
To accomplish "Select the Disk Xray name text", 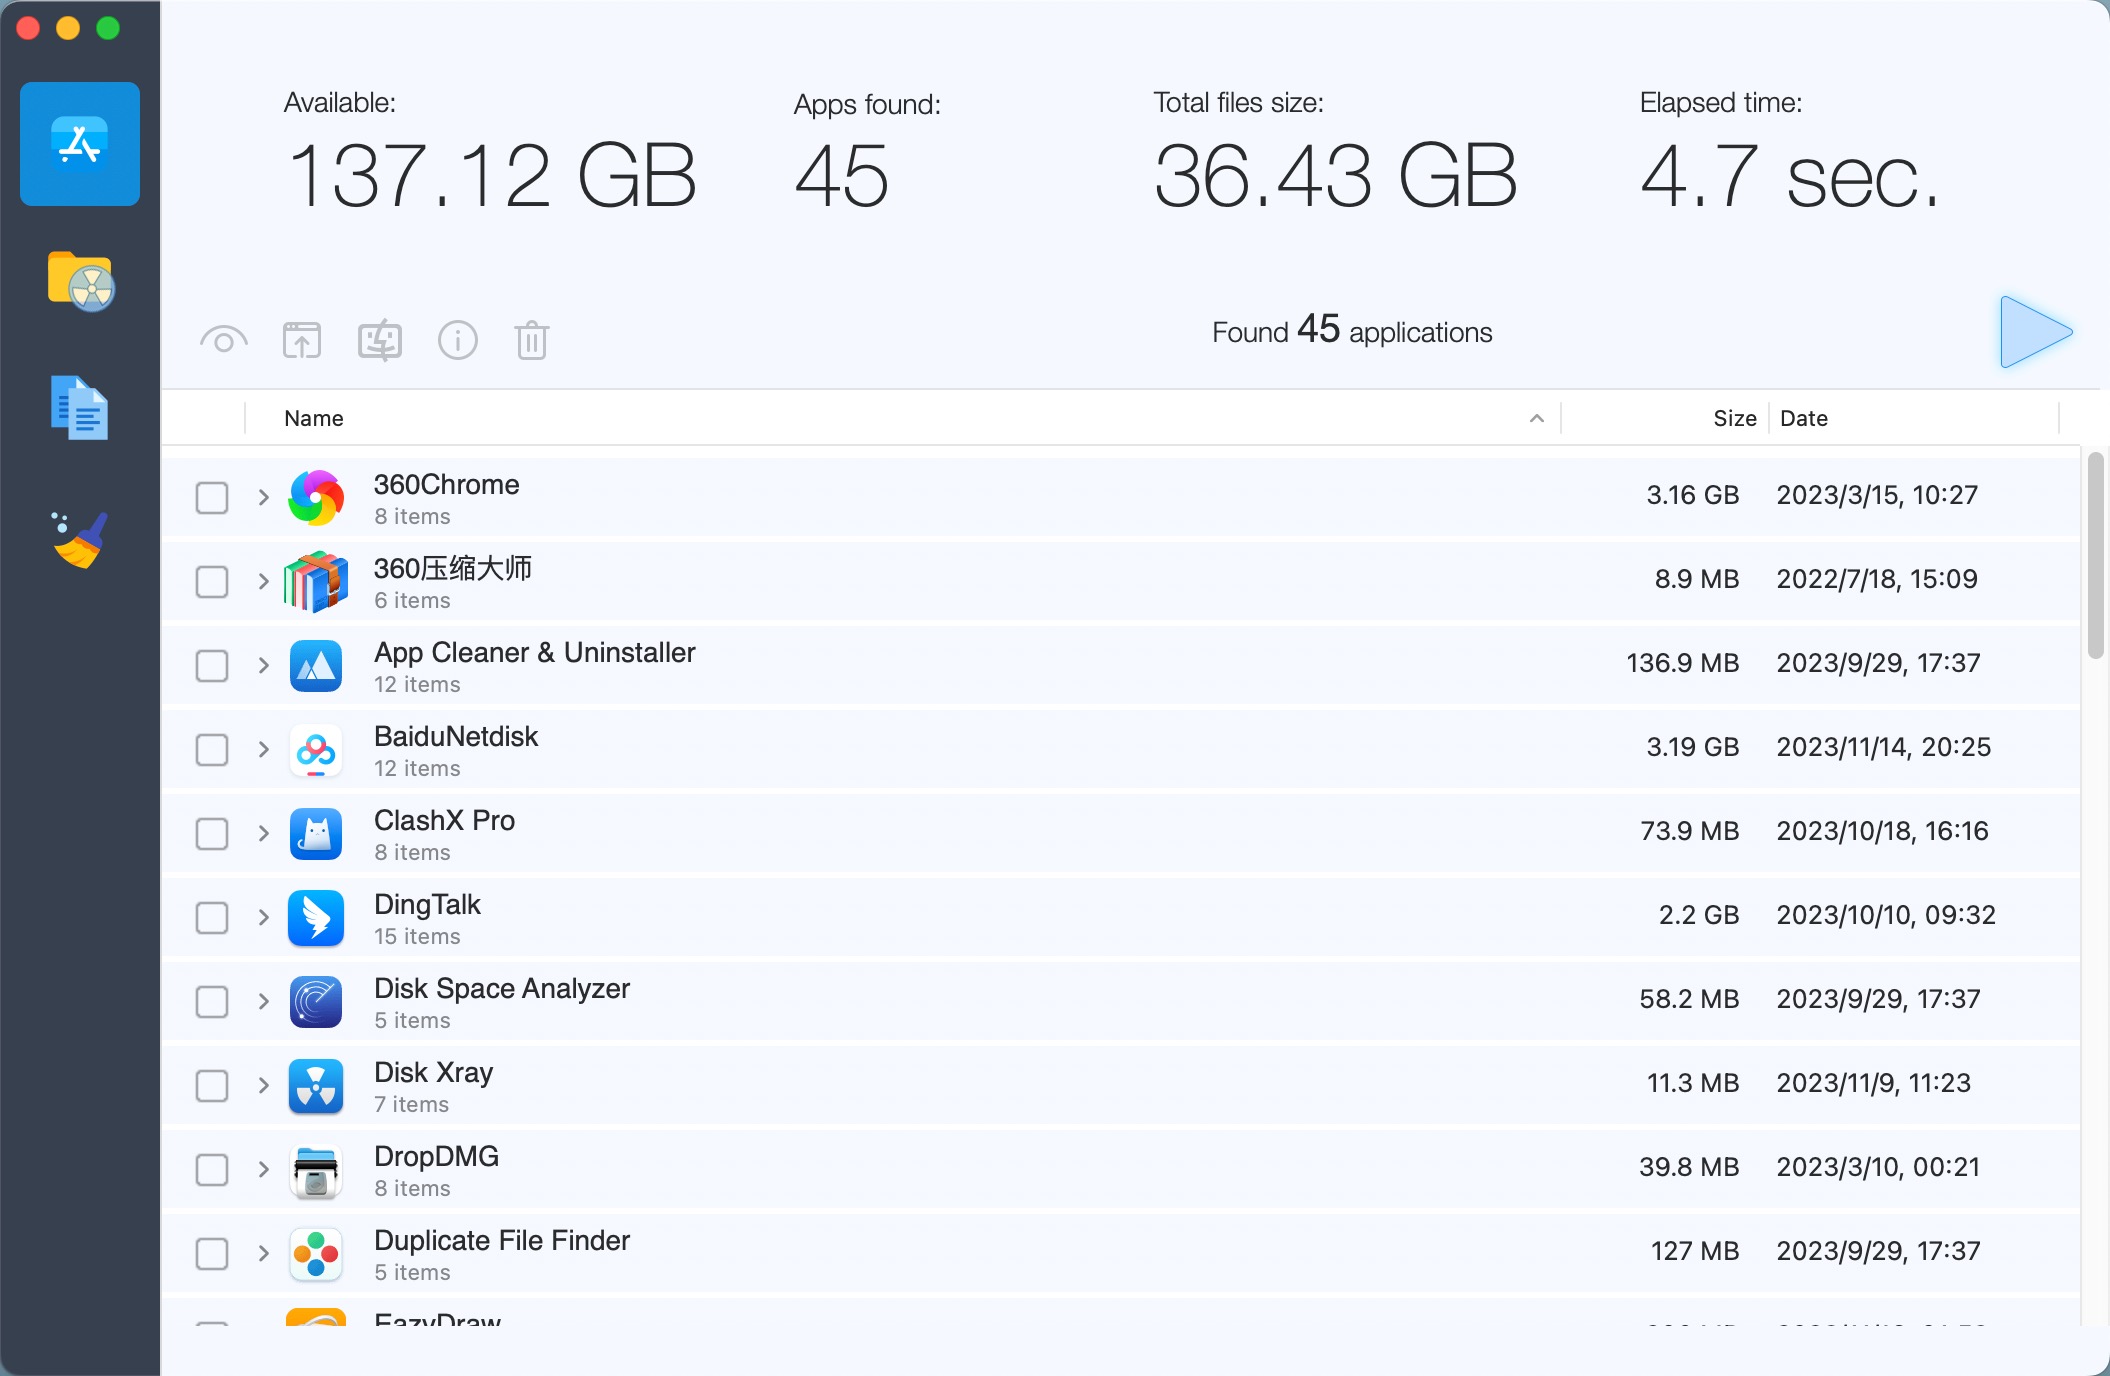I will (433, 1072).
